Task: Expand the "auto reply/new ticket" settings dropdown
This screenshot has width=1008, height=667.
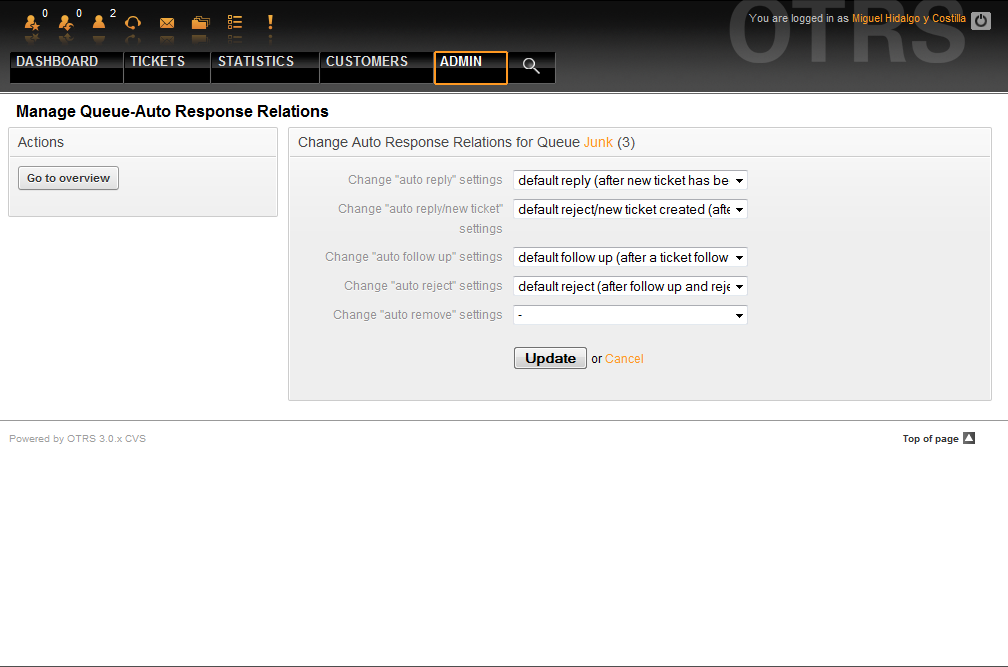Action: coord(630,210)
